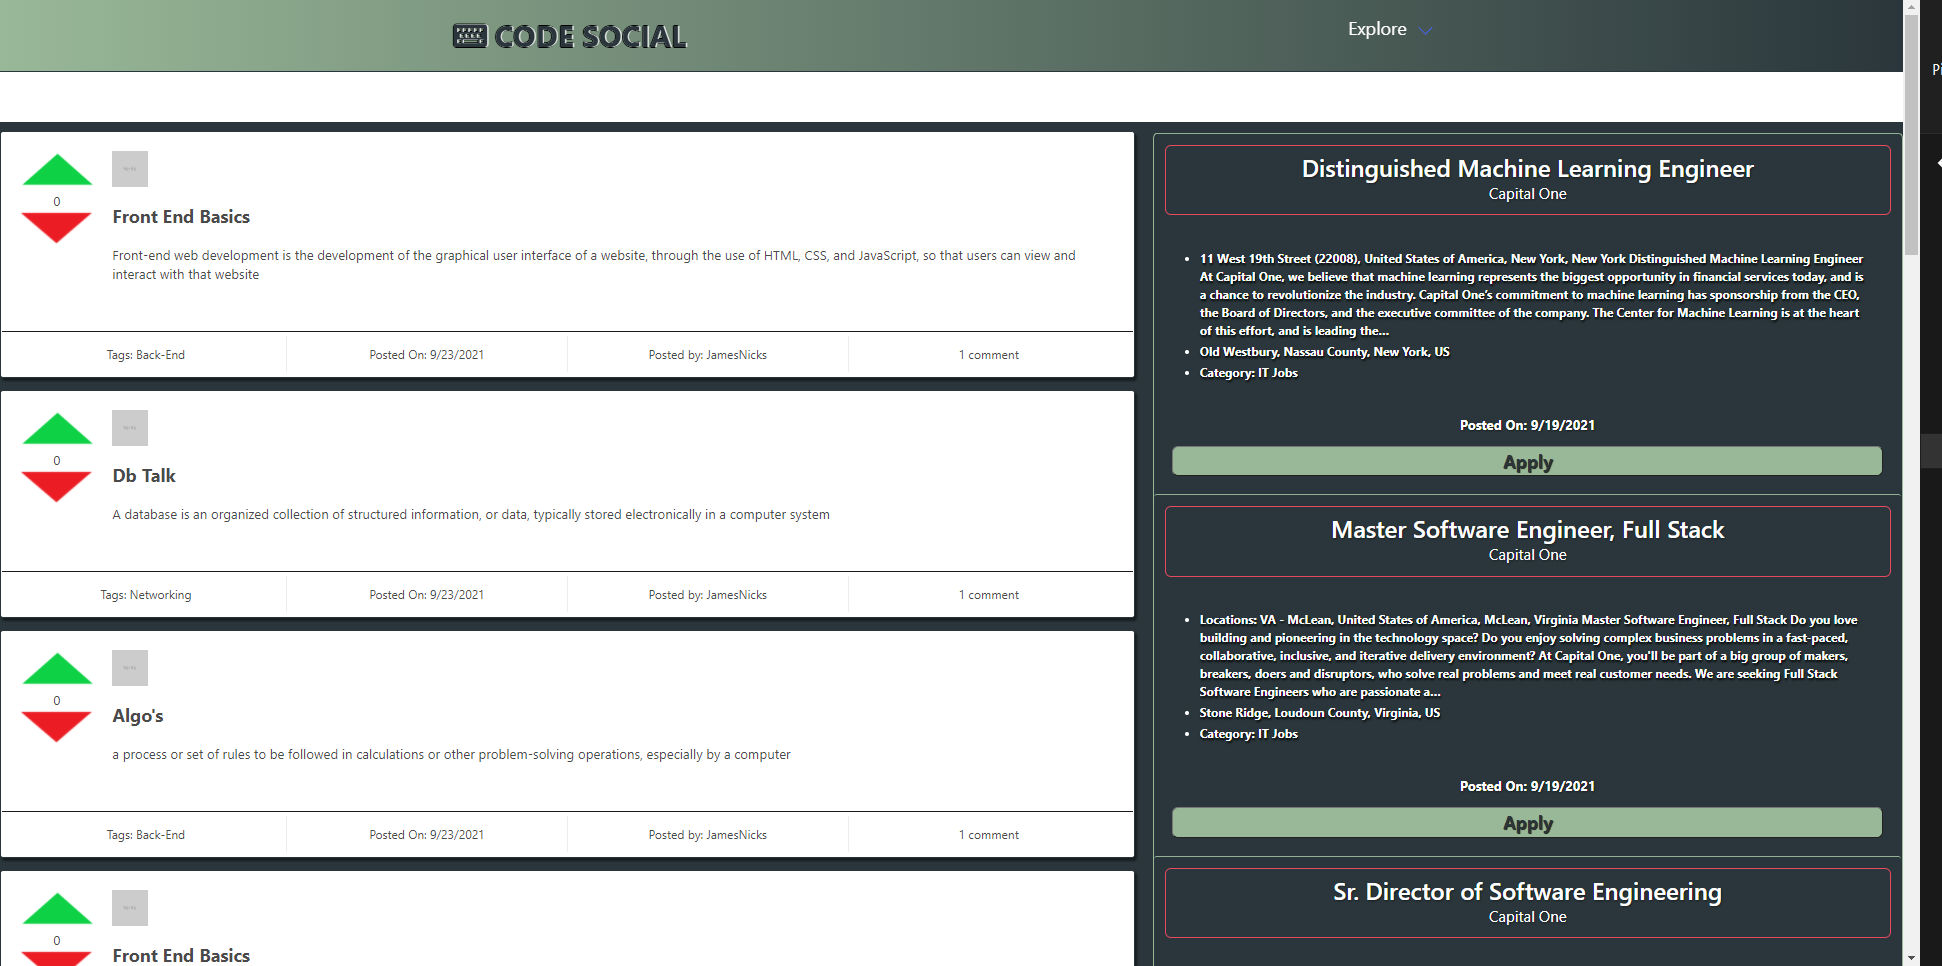View 1 comment on Algo's post
The width and height of the screenshot is (1942, 966).
point(989,835)
